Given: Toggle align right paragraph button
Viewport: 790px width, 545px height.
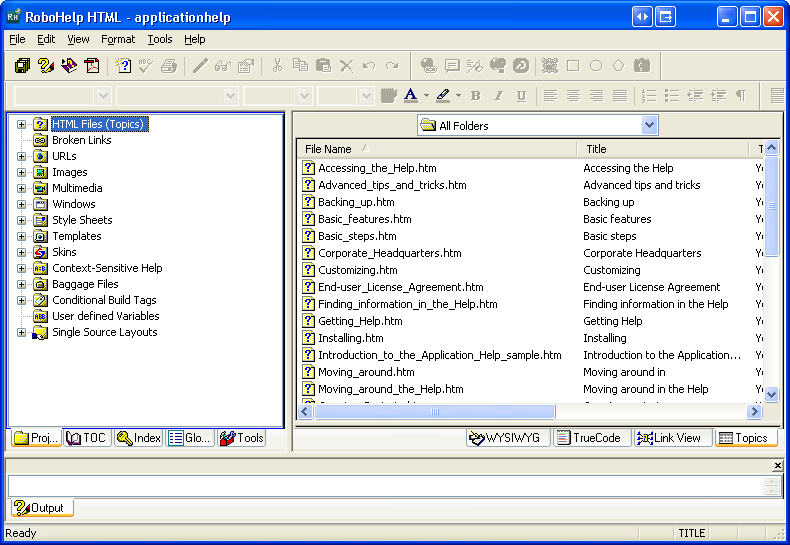Looking at the screenshot, I should [x=597, y=95].
